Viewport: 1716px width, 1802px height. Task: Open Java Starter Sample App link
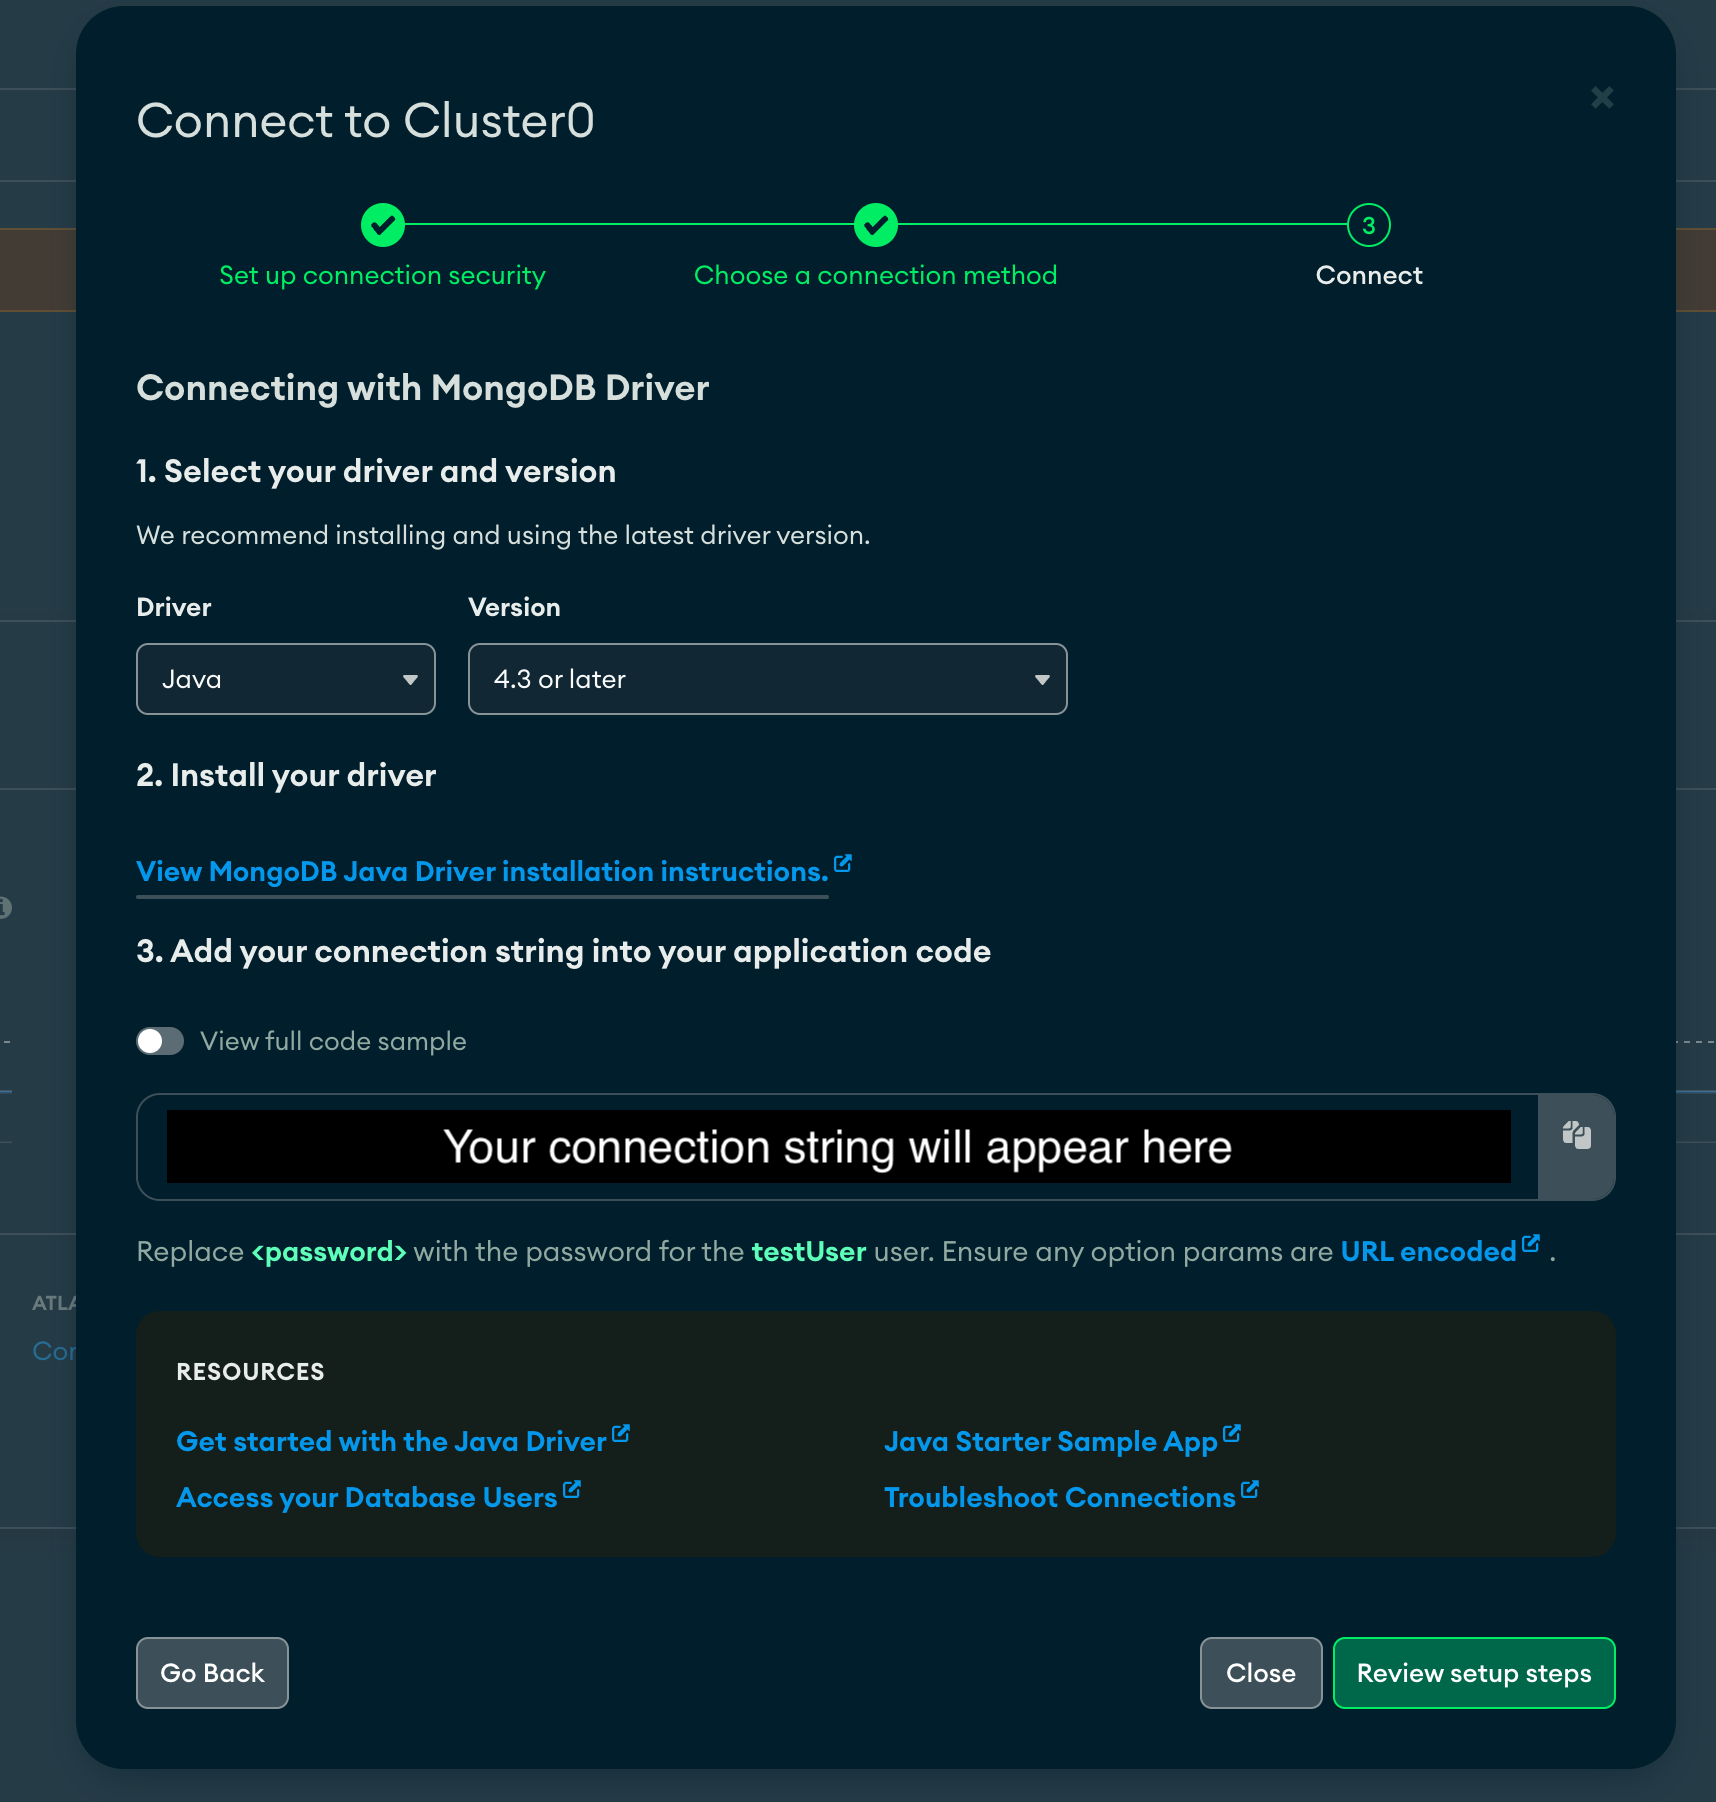click(x=1051, y=1442)
